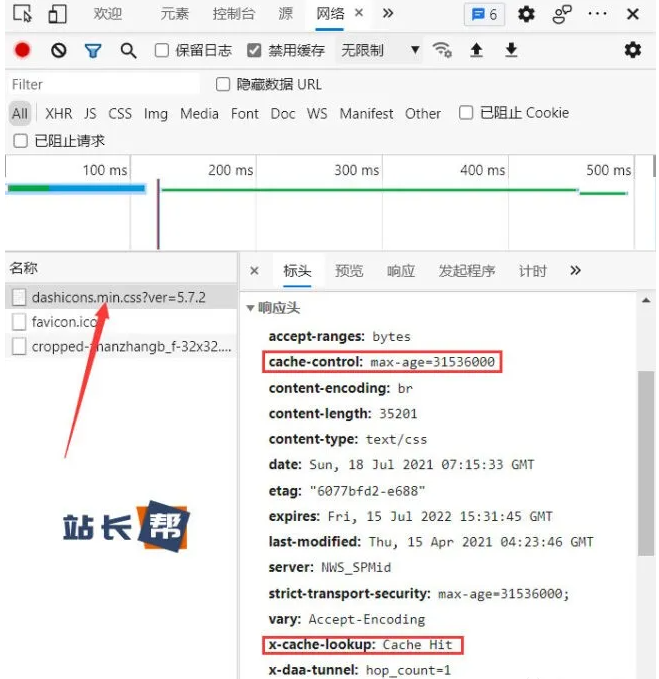
Task: Click headers pane scroll-up arrow
Action: [x=646, y=300]
